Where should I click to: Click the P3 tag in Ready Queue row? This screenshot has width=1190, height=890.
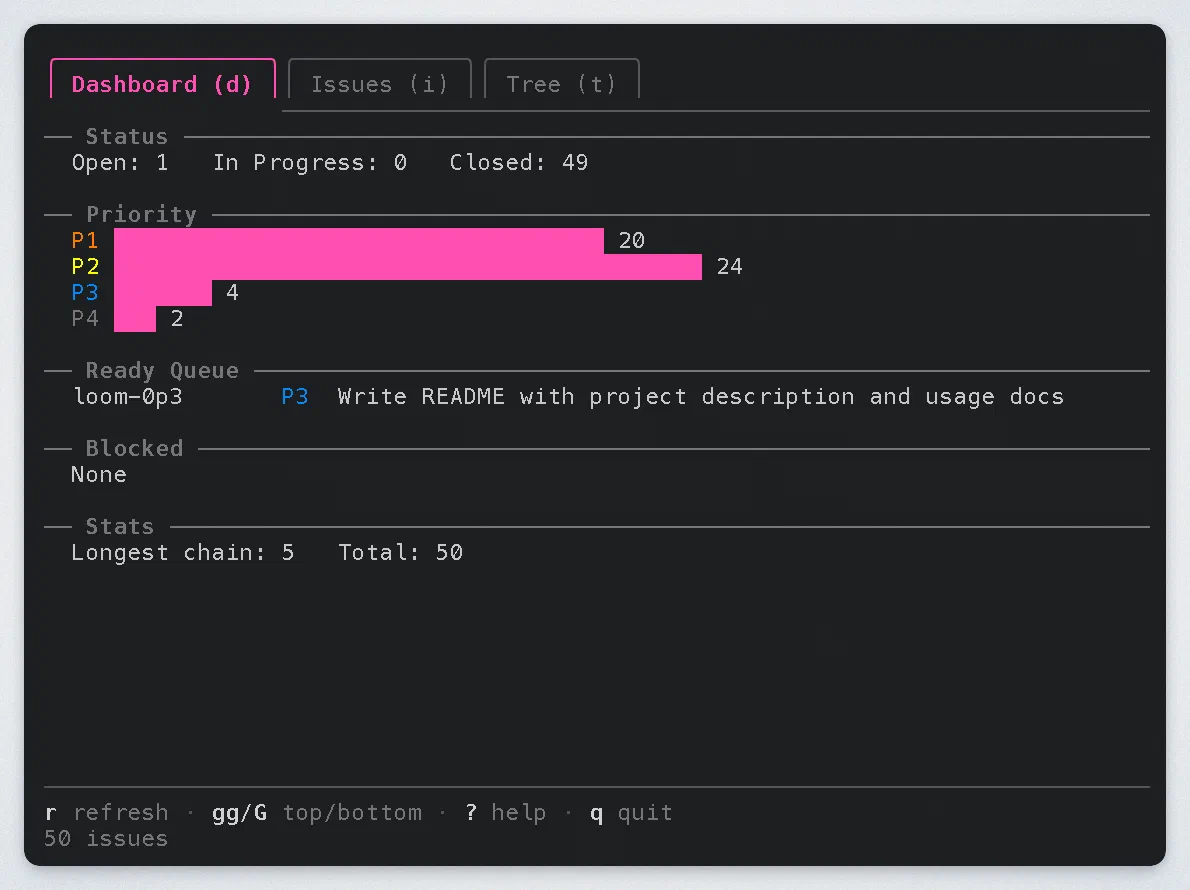[x=294, y=397]
